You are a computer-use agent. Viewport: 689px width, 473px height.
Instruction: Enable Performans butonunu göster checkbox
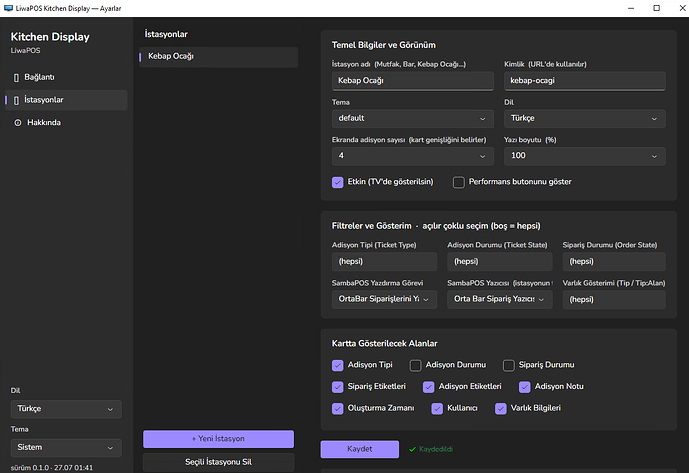pos(459,182)
